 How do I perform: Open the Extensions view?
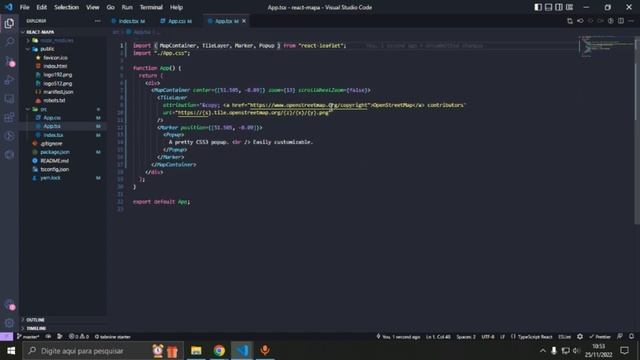click(x=9, y=118)
